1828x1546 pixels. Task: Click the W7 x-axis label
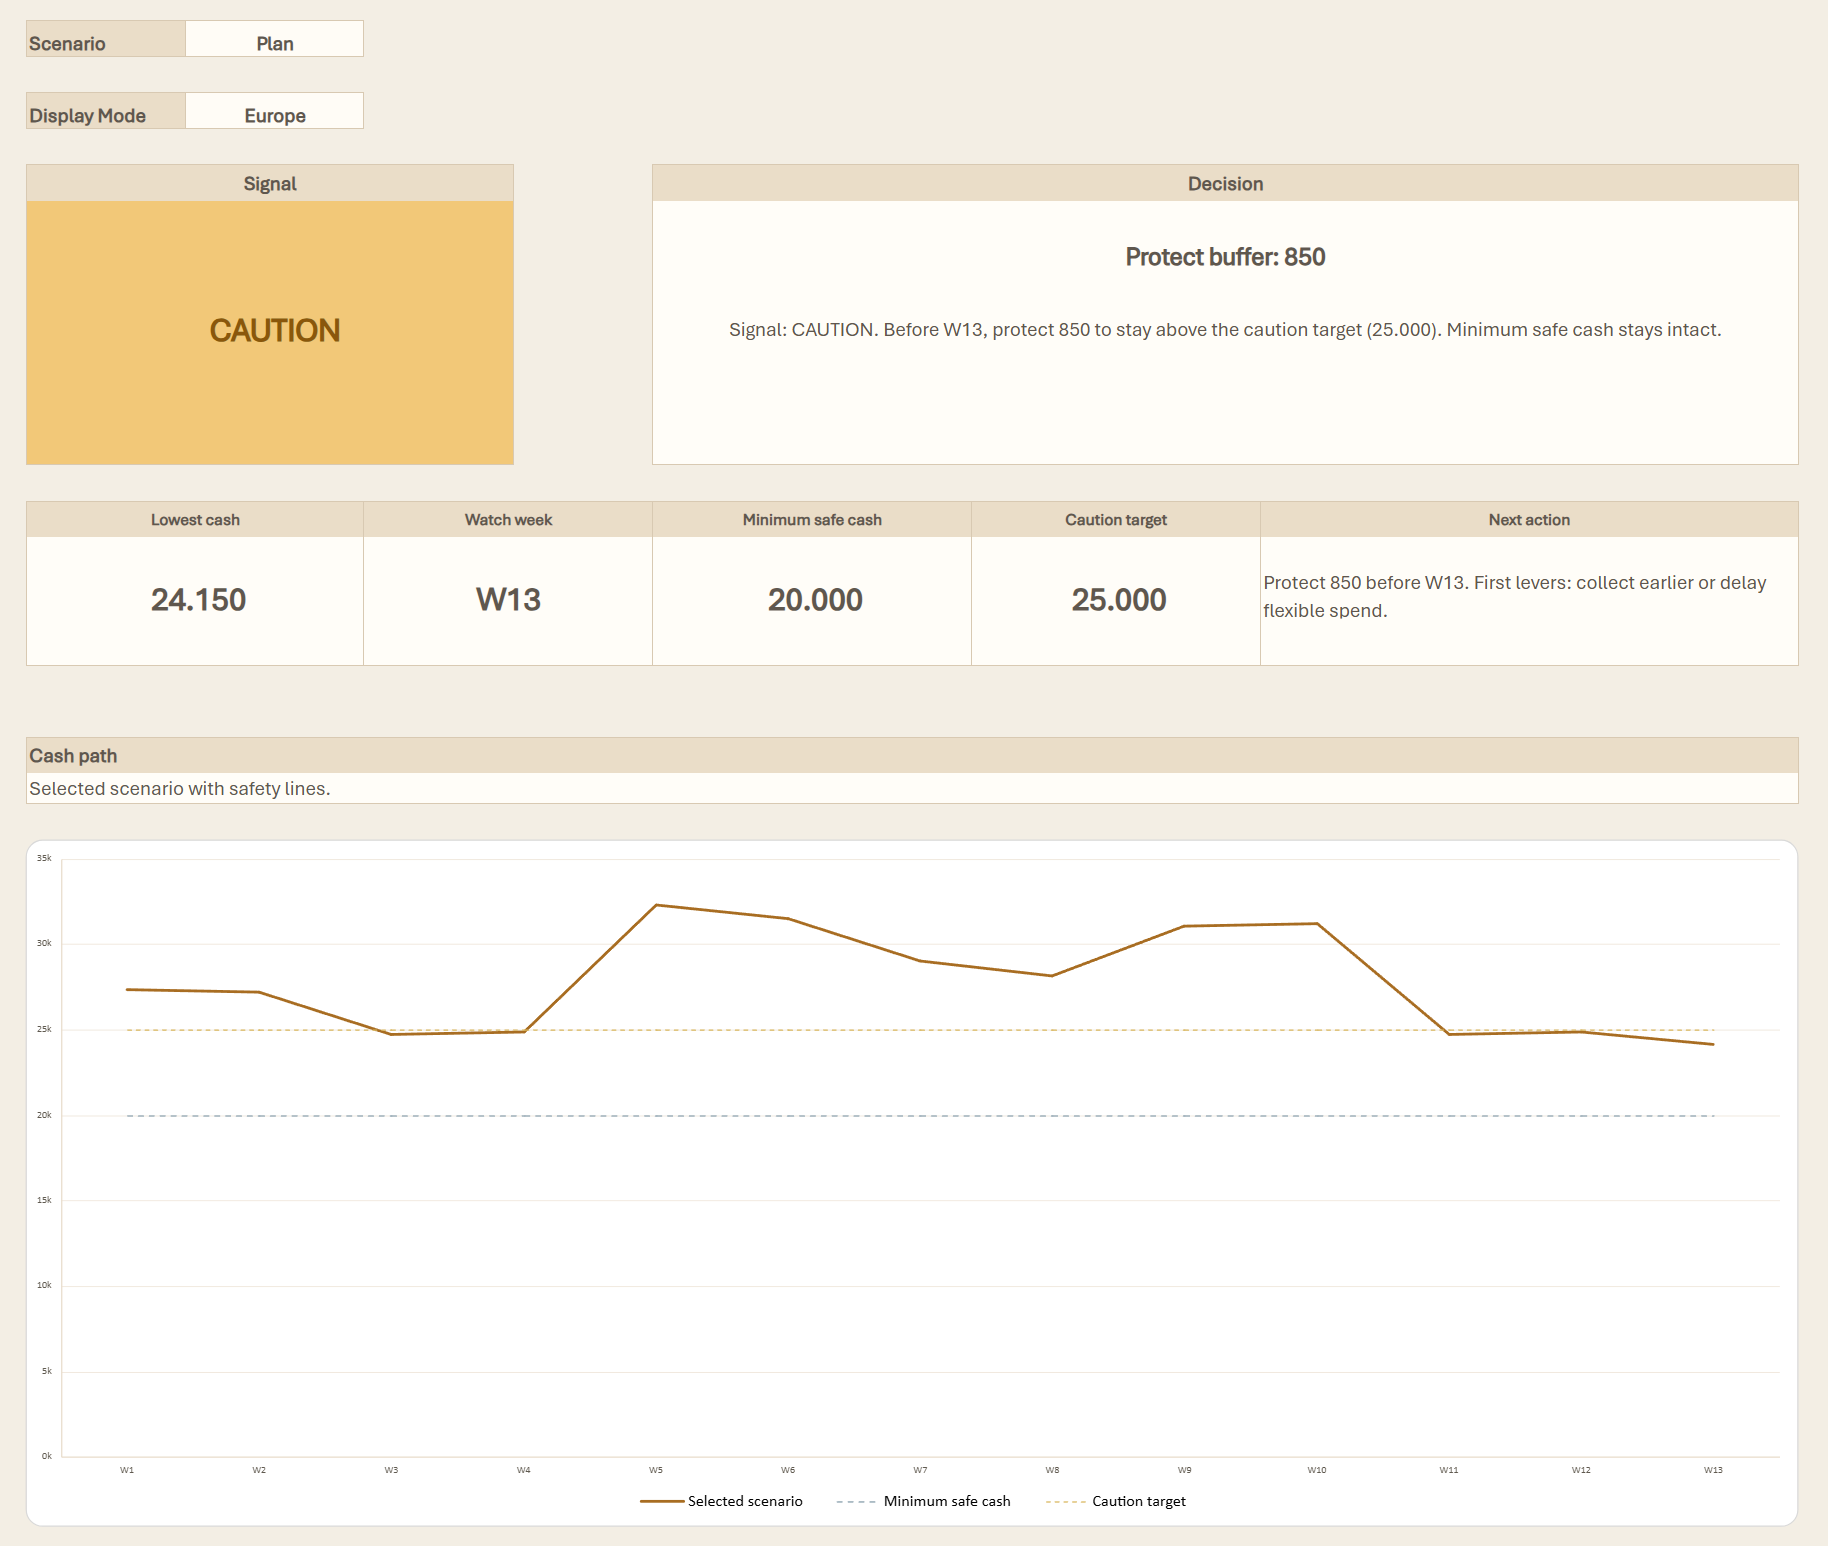[920, 1470]
